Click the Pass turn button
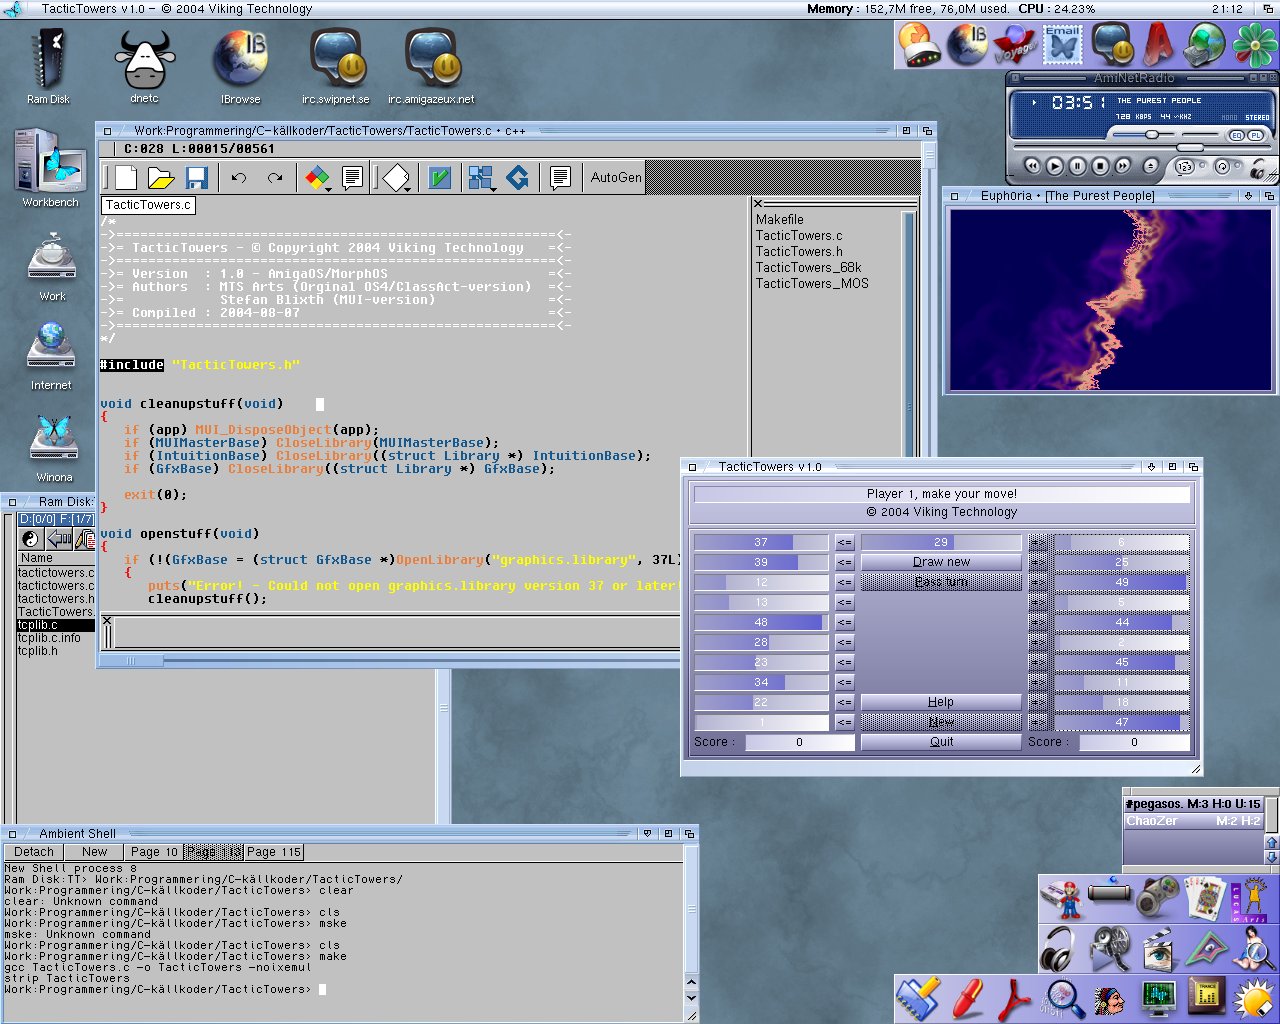1280x1024 pixels. tap(941, 582)
